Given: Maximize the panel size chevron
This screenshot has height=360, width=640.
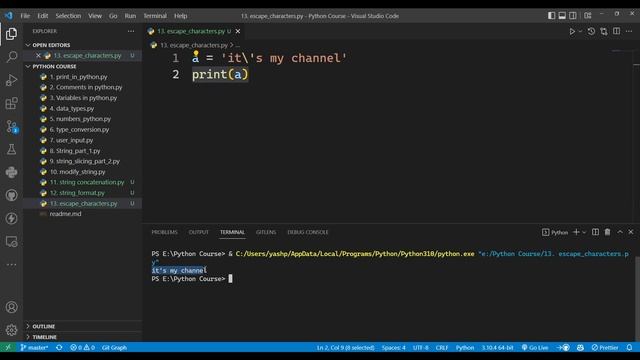Looking at the screenshot, I should (620, 232).
